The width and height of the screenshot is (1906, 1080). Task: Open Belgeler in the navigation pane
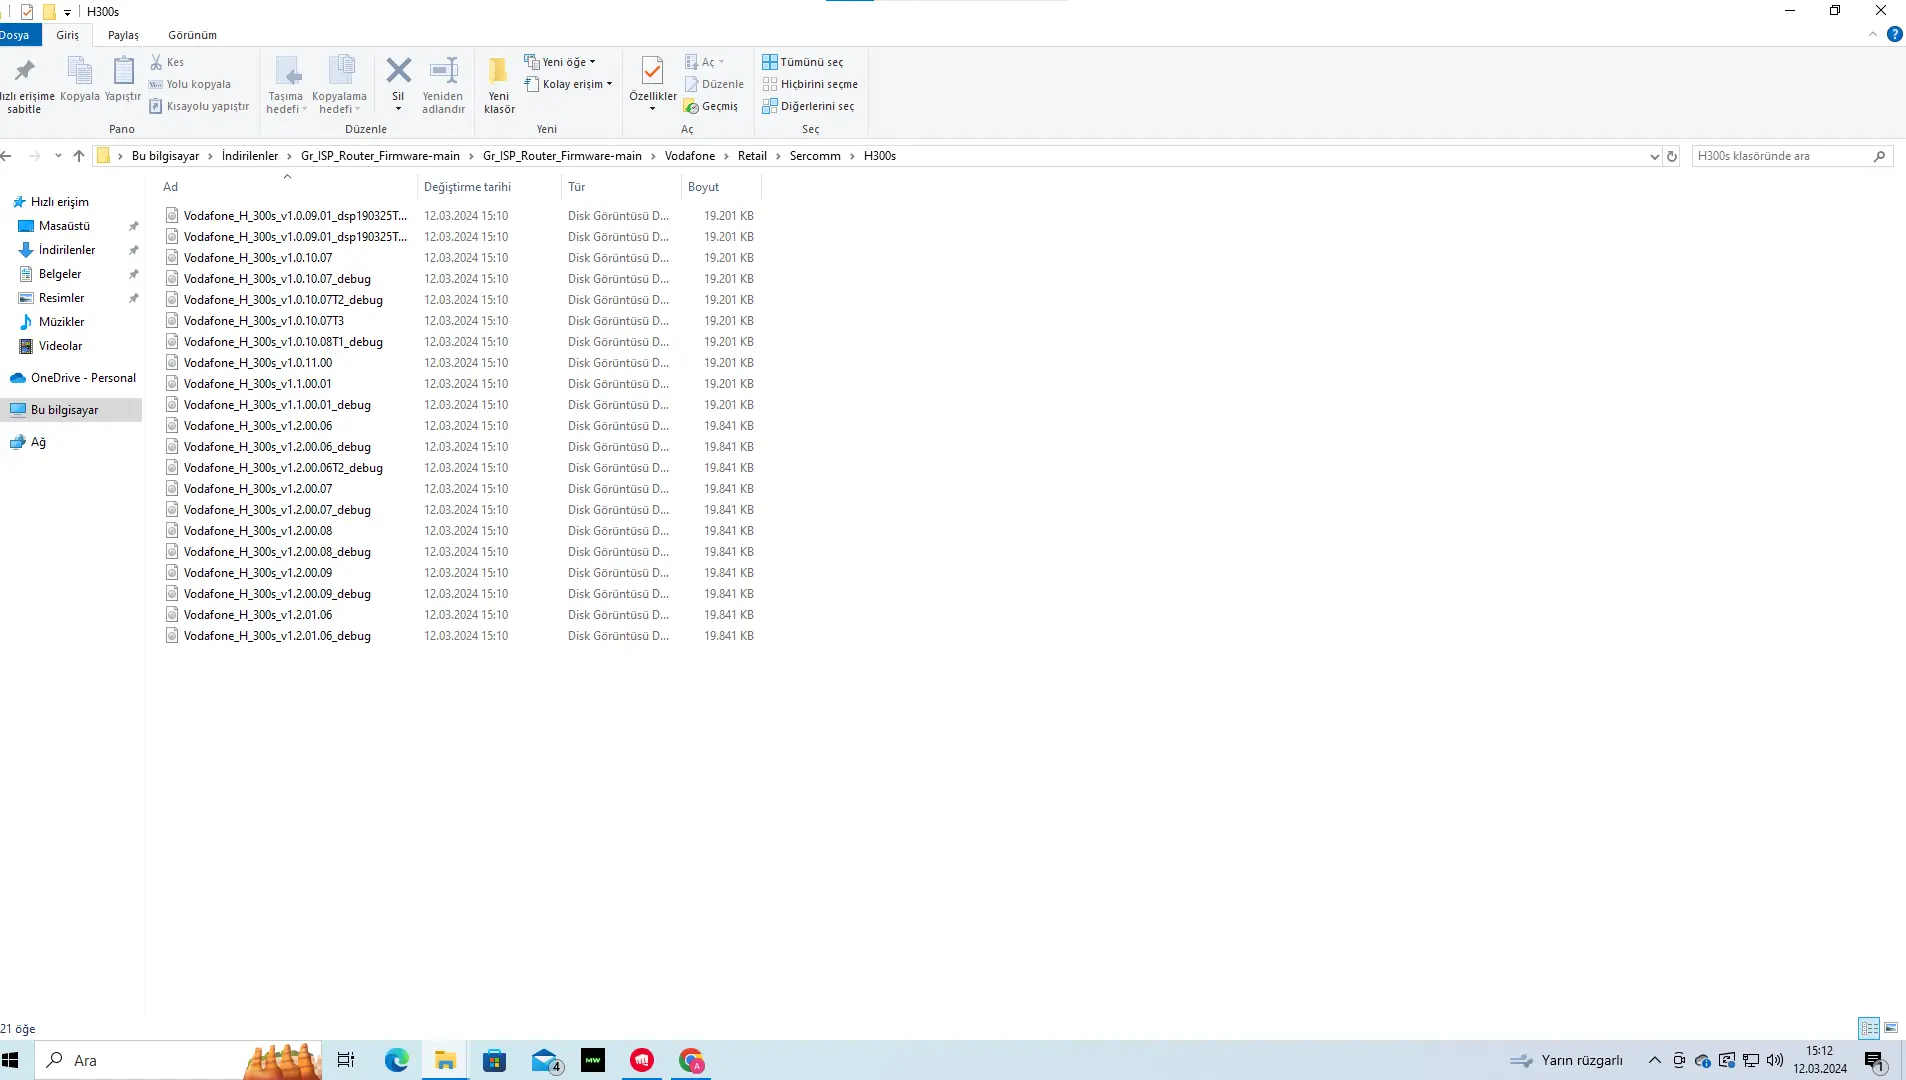tap(60, 274)
